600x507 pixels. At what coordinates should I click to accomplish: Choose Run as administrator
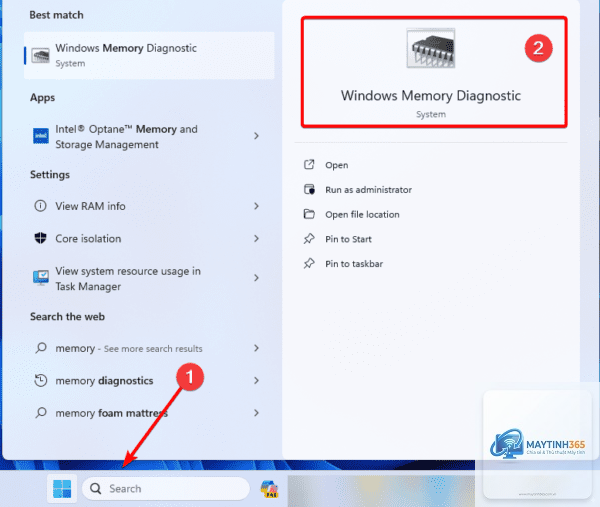[x=368, y=190]
